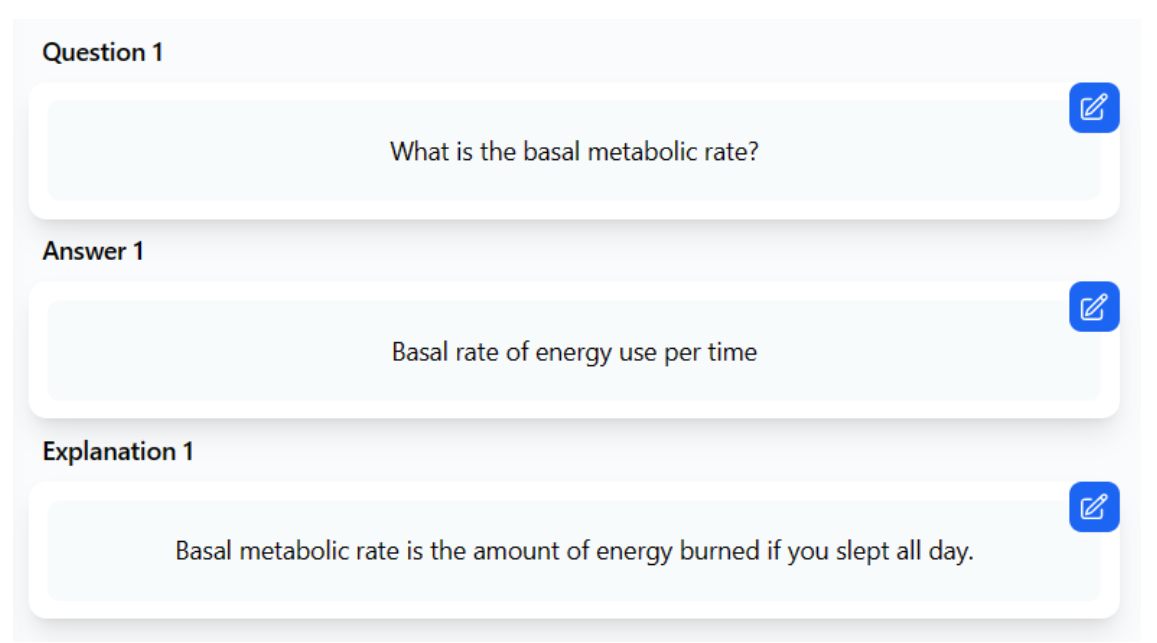Modify 'What is the basal metabolic rate?' via pencil icon
The width and height of the screenshot is (1157, 643).
click(x=1094, y=108)
